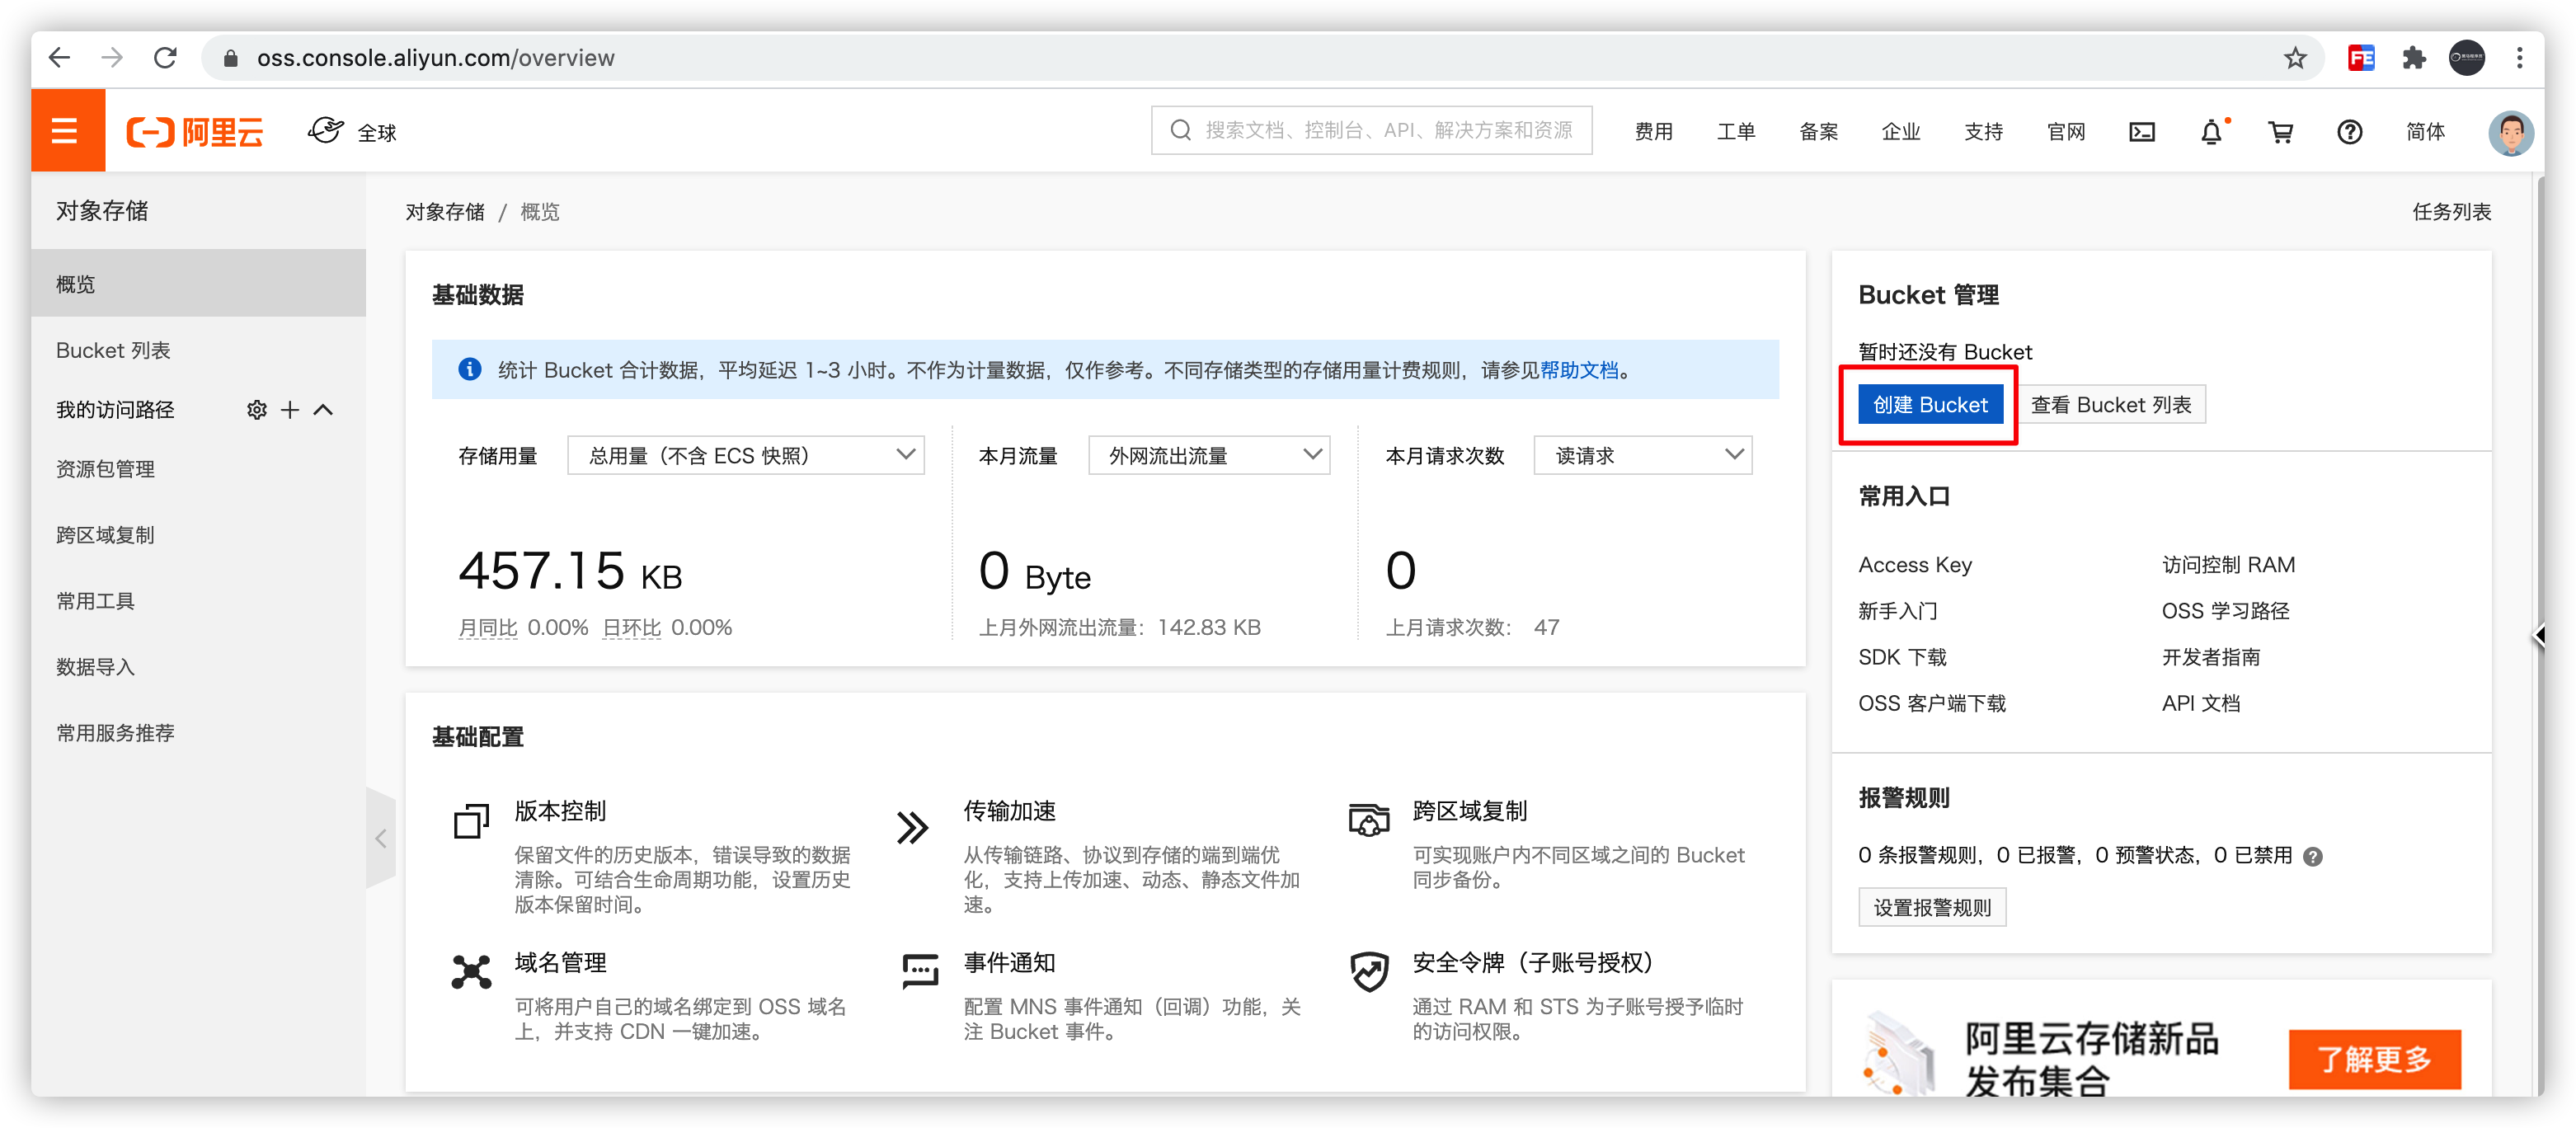Open the 工单 menu in top bar
The width and height of the screenshot is (2576, 1128).
(x=1736, y=131)
